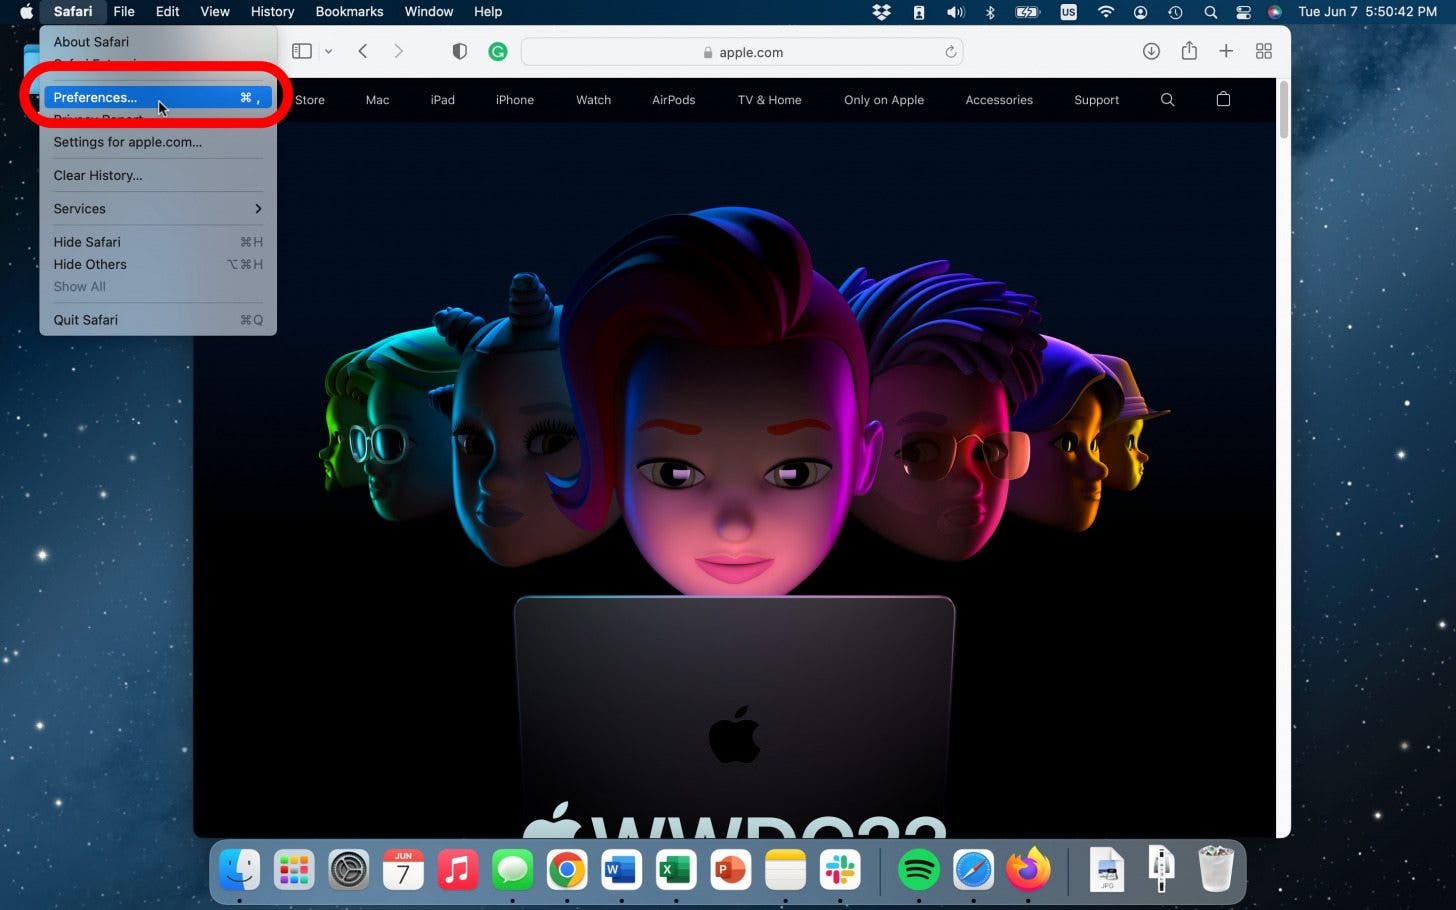This screenshot has width=1456, height=910.
Task: Open the TV & Home navigation link
Action: click(x=769, y=100)
